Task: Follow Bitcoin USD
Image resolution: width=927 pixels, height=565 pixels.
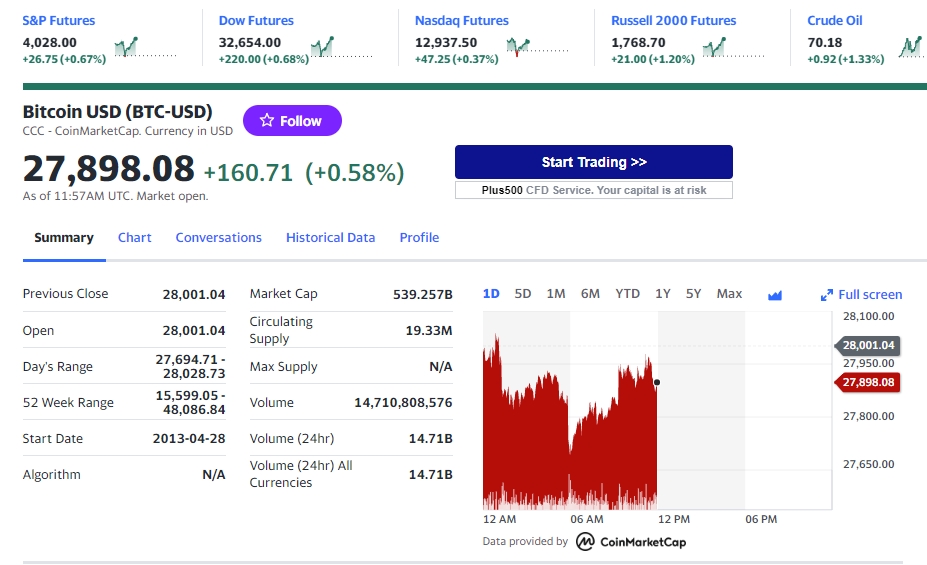Action: point(292,121)
